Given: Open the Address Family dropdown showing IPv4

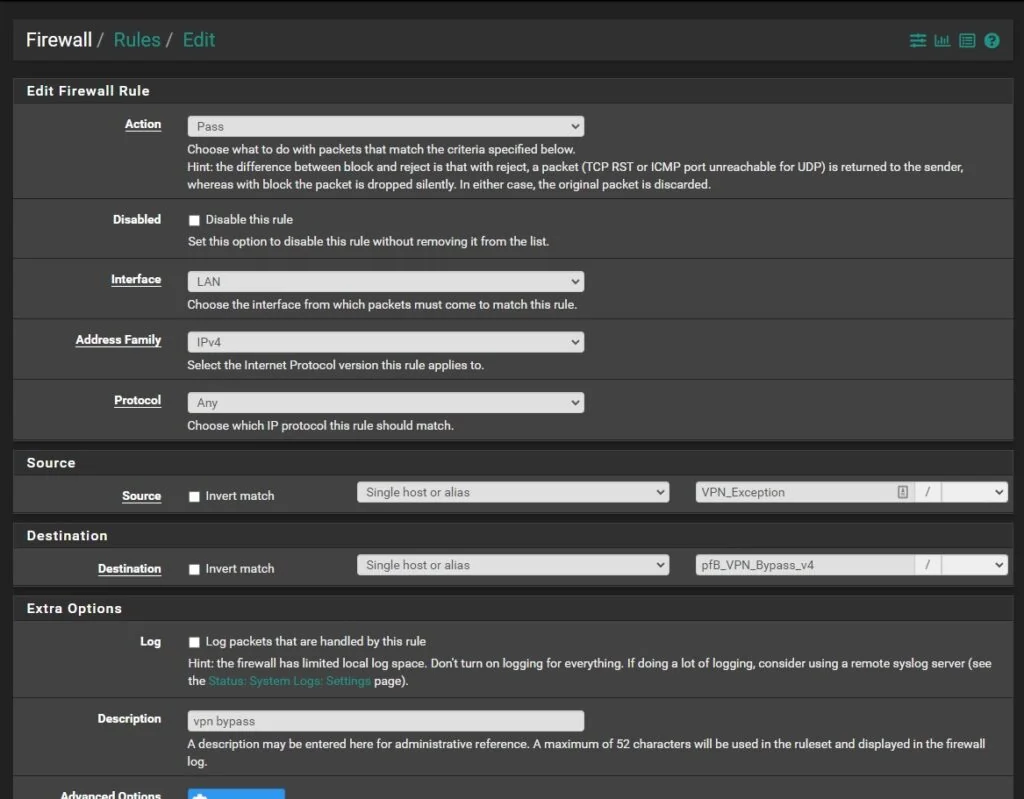Looking at the screenshot, I should click(385, 342).
